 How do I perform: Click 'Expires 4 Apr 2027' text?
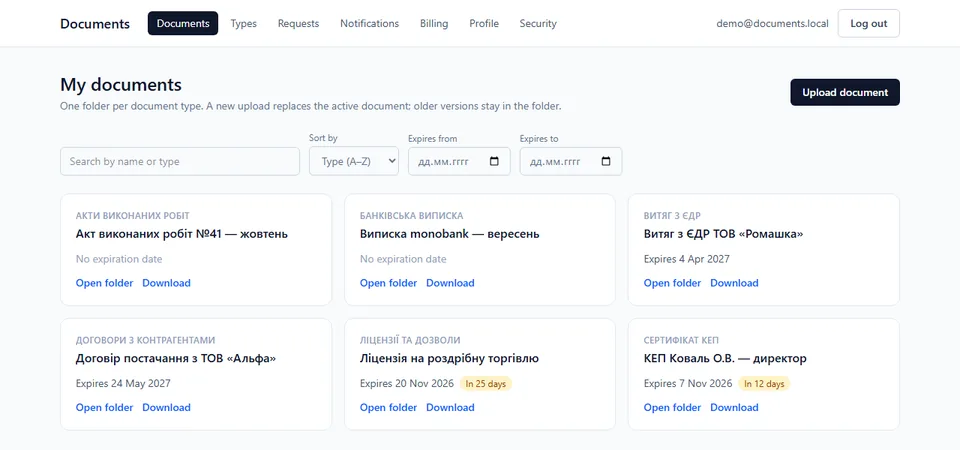point(687,259)
